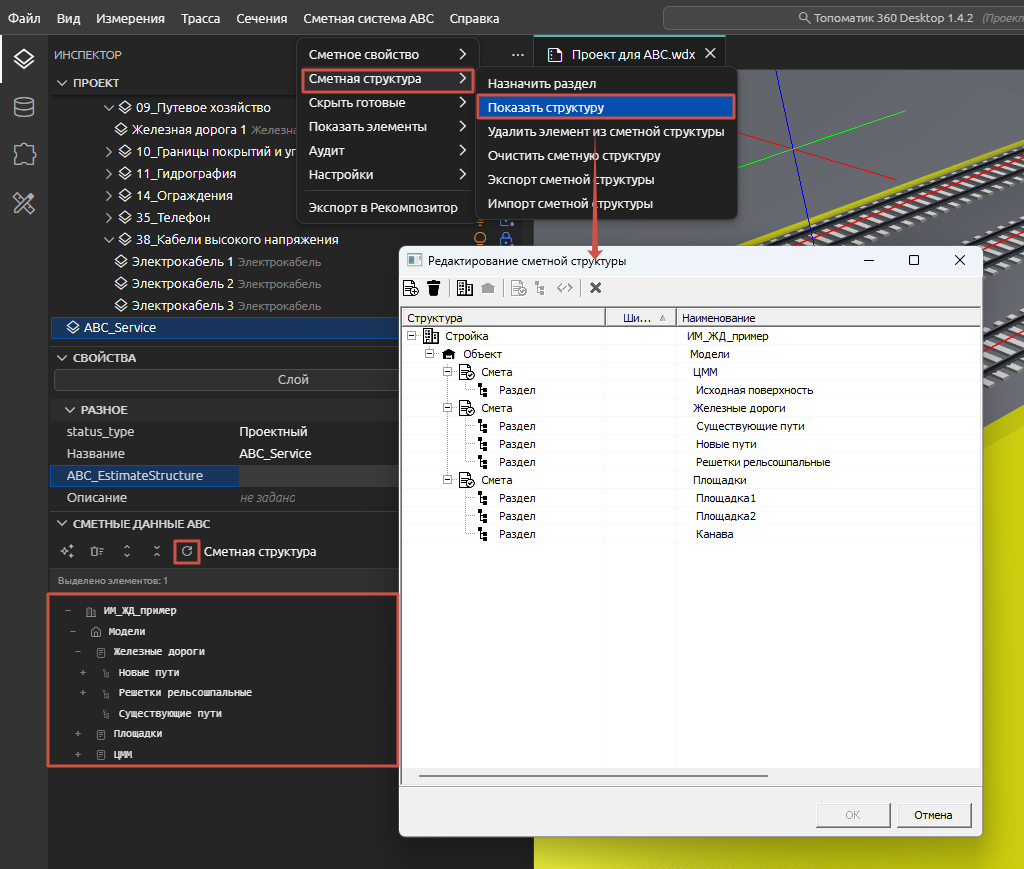
Task: Expand the Новые пути node in inspector tree
Action: coord(83,672)
